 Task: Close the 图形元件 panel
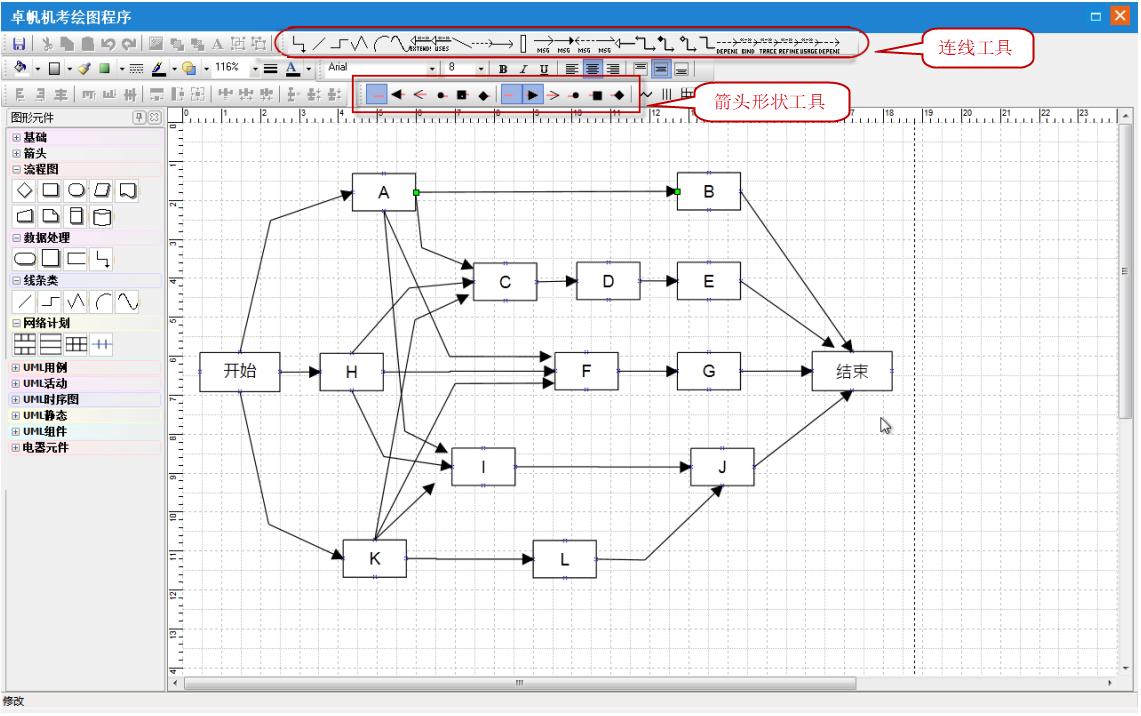click(154, 117)
